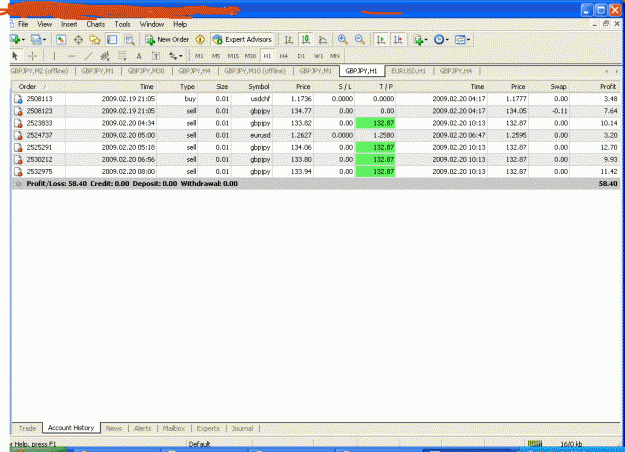Select the Crosshair tool

32,56
